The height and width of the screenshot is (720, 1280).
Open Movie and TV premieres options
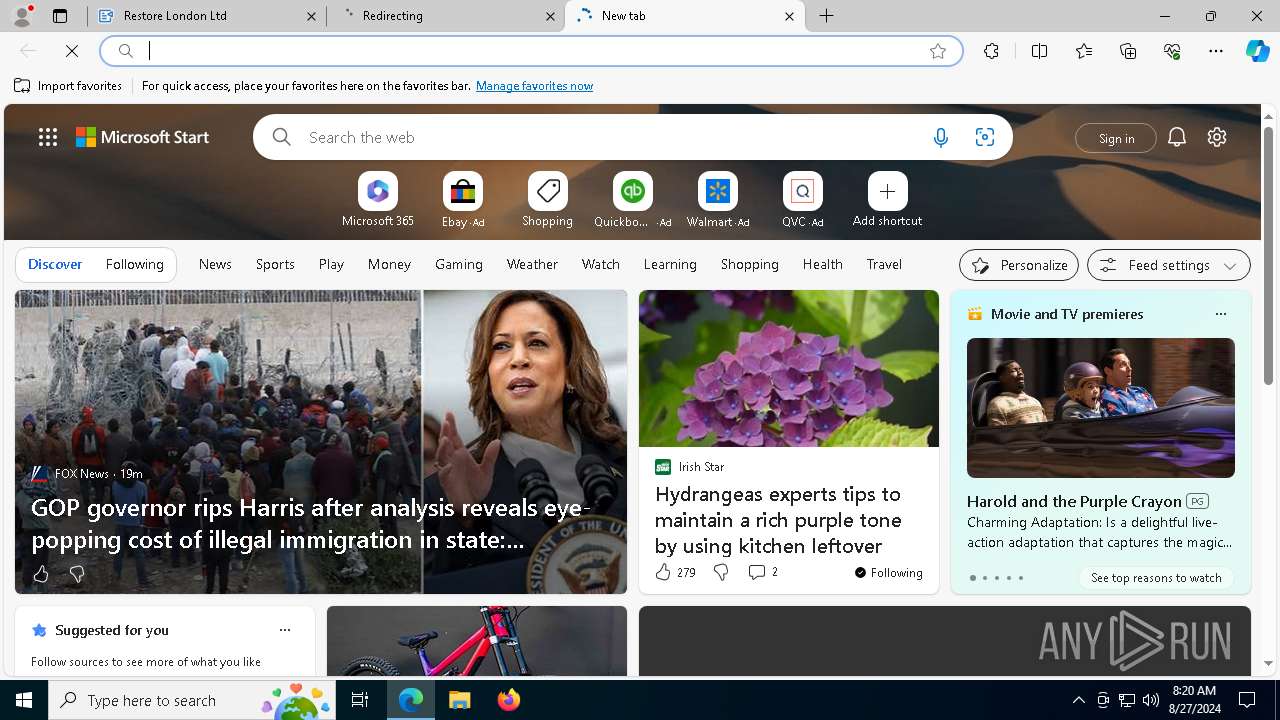pos(1220,314)
